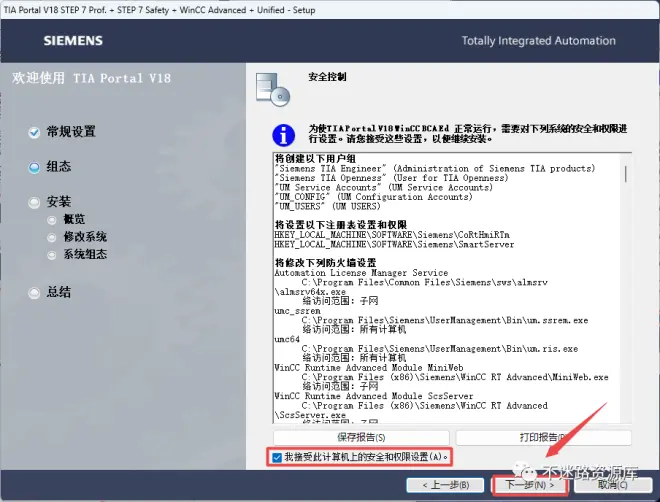The width and height of the screenshot is (660, 502).
Task: Click the "Siemens TIA Engineer" user group line
Action: pyautogui.click(x=435, y=169)
